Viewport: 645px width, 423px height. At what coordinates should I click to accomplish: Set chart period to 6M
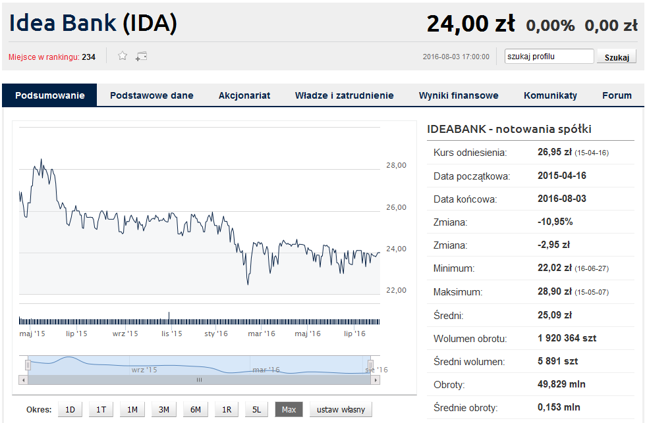(x=195, y=409)
